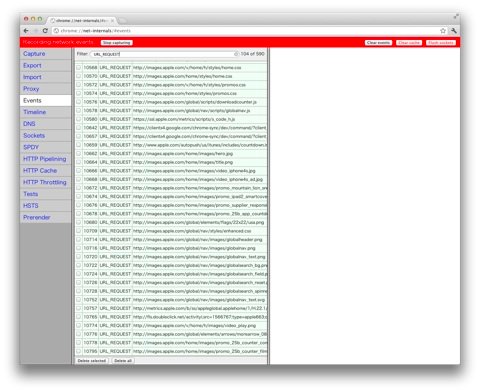This screenshot has height=392, width=480.
Task: Select the title.png request URL
Action: point(183,162)
